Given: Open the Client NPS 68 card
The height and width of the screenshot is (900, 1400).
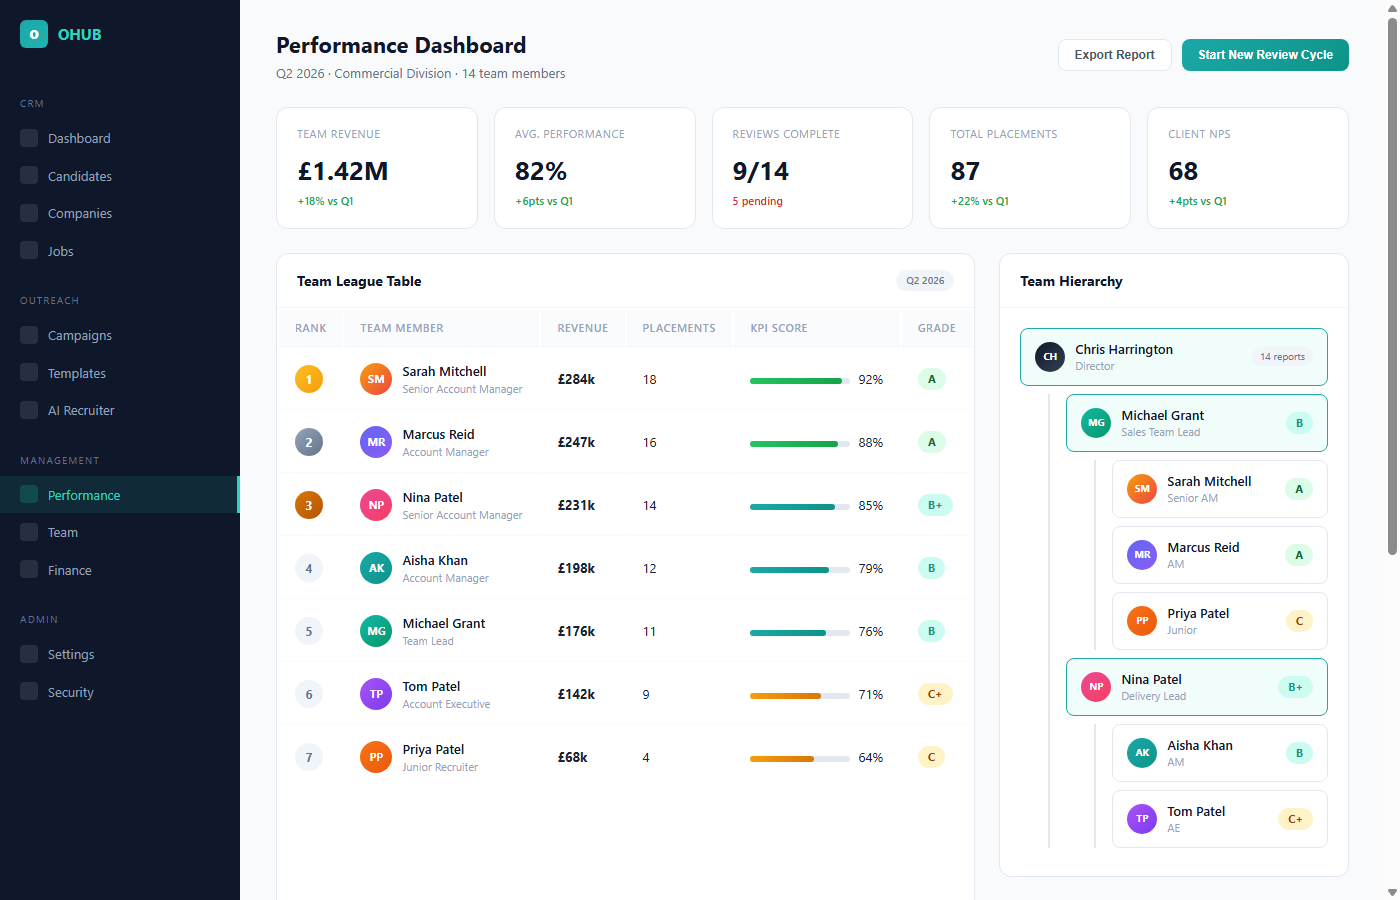Looking at the screenshot, I should [x=1248, y=168].
